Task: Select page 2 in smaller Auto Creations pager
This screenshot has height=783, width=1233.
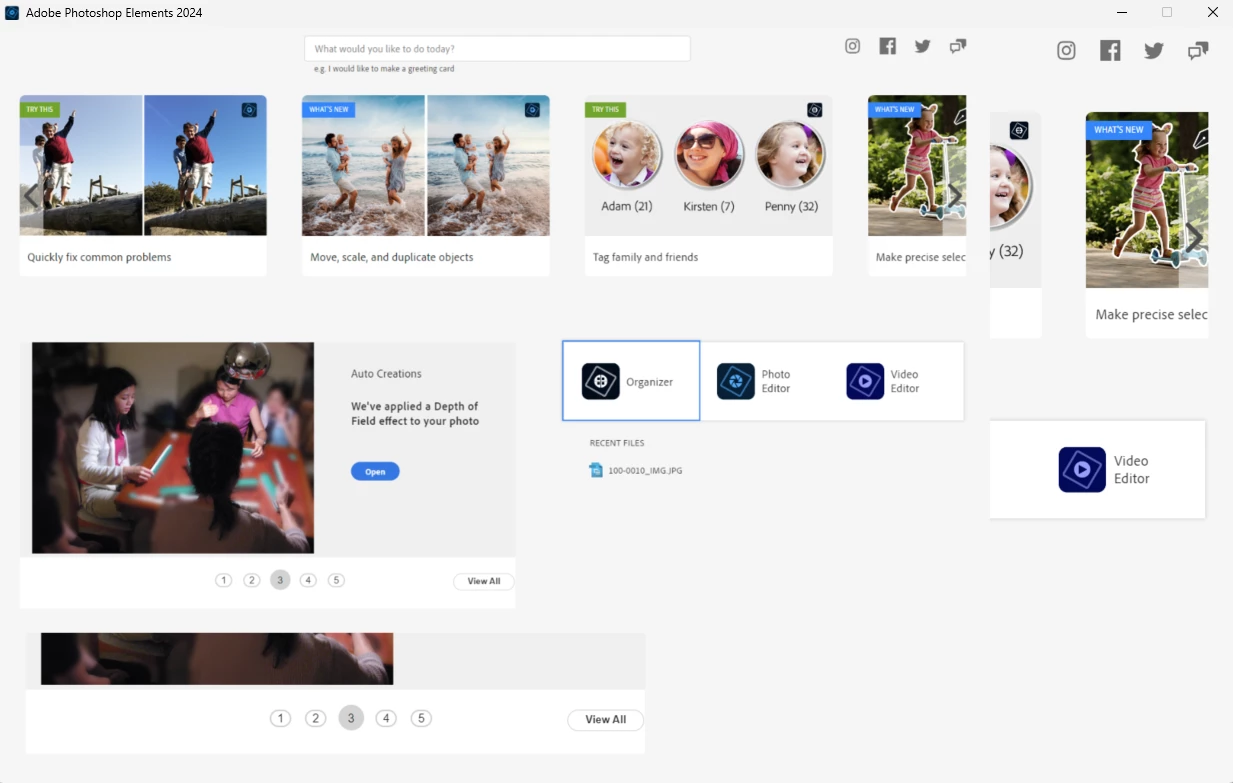Action: (252, 580)
